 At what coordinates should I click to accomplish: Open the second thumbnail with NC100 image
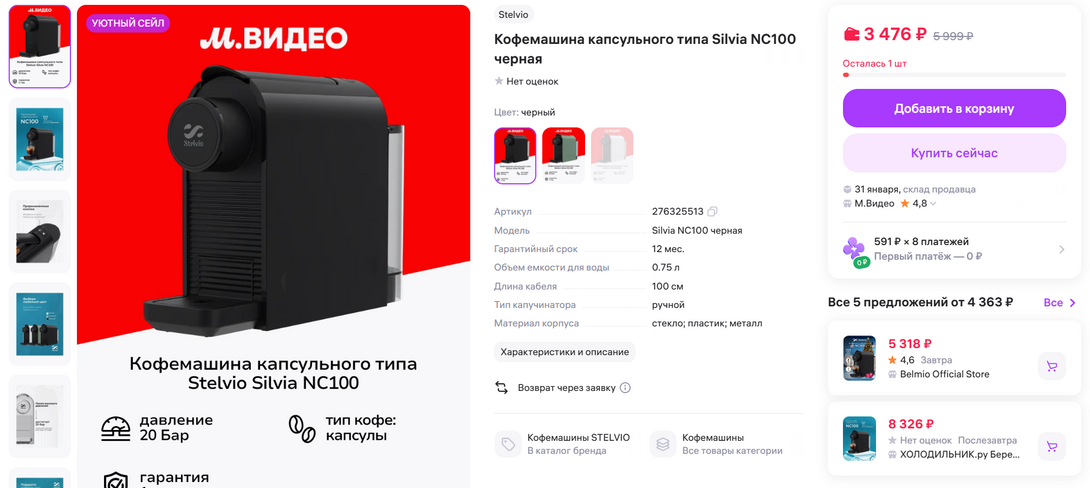(x=40, y=138)
